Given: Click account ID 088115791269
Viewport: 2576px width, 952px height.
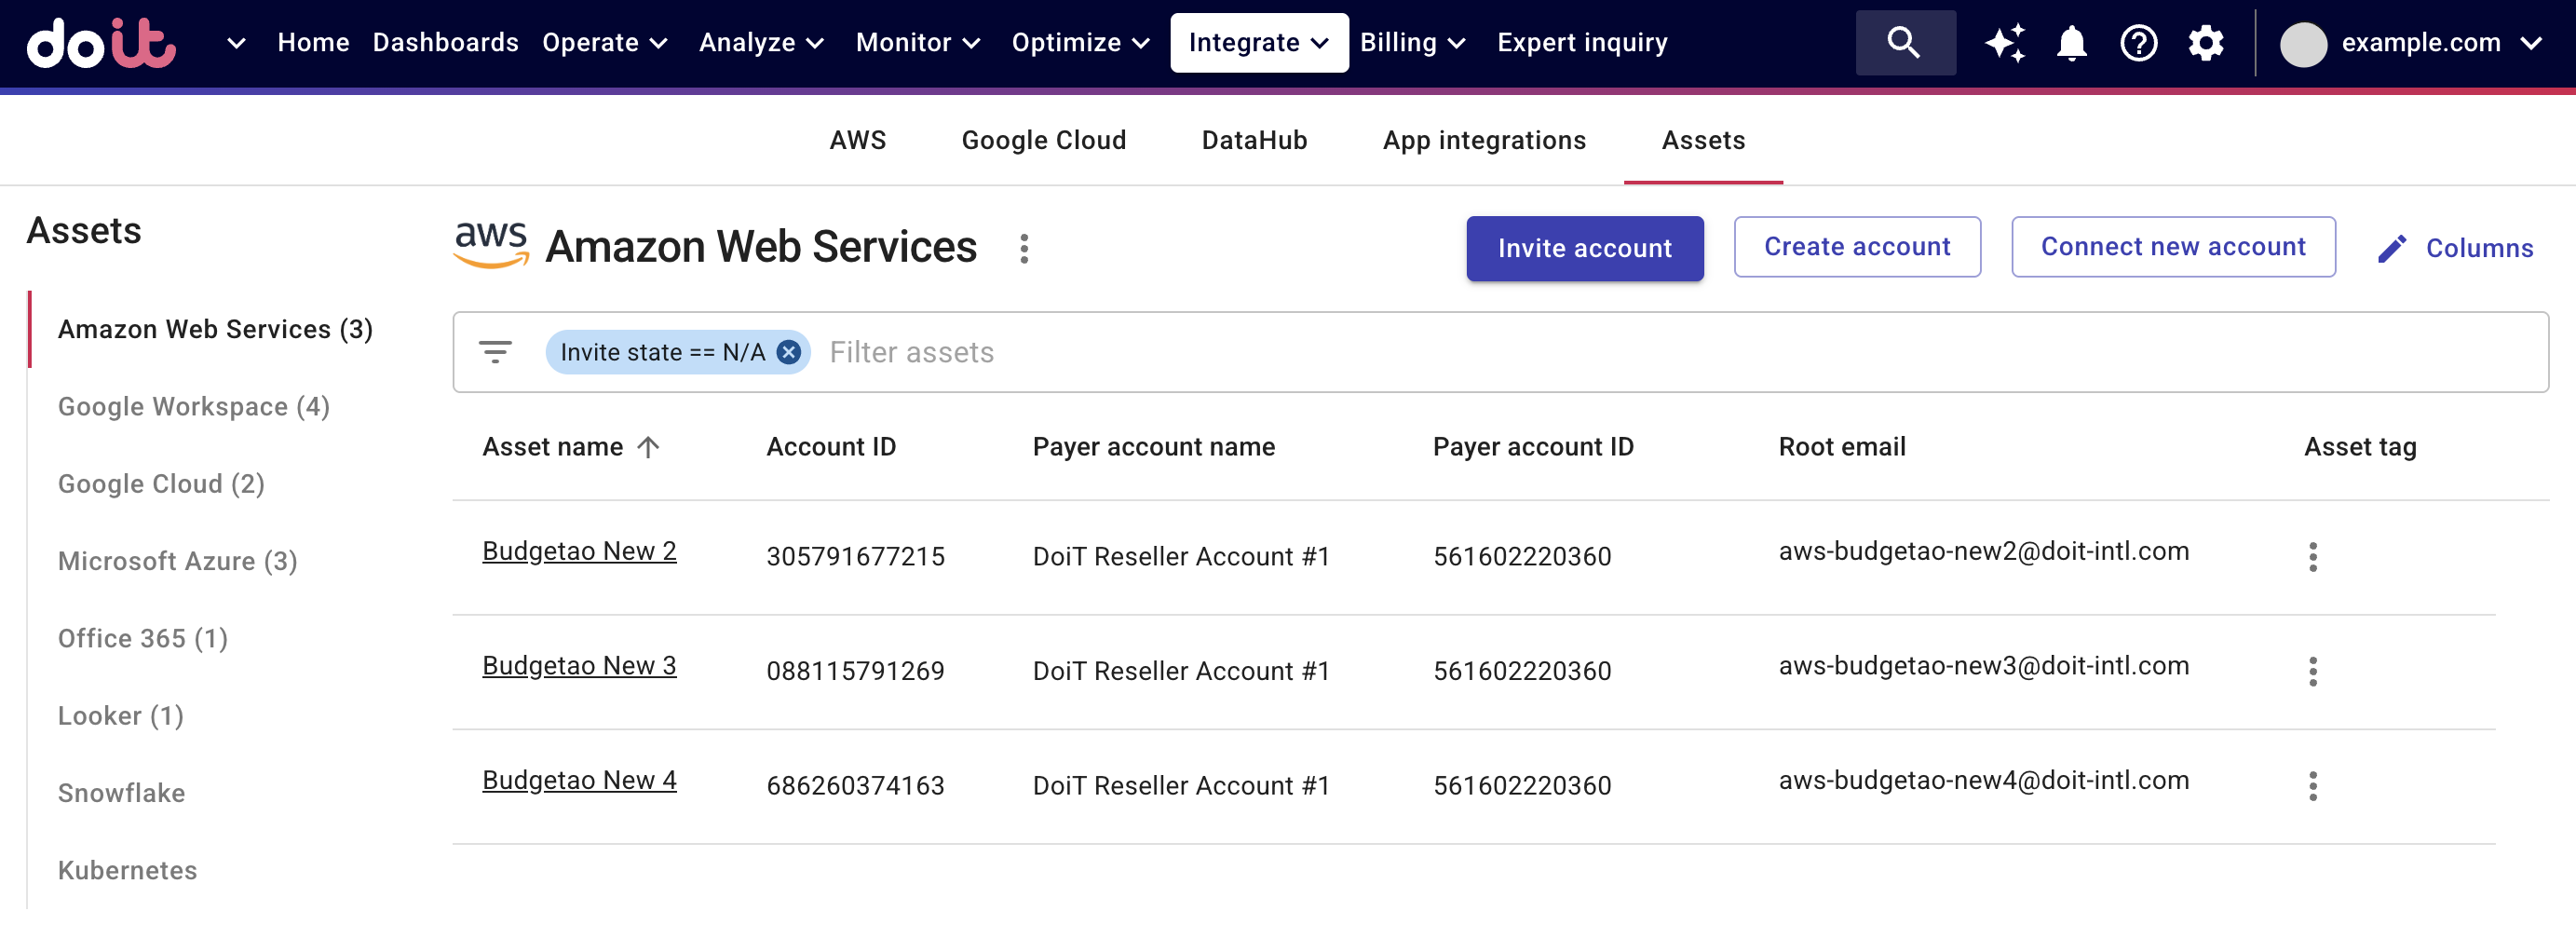Looking at the screenshot, I should (x=855, y=671).
